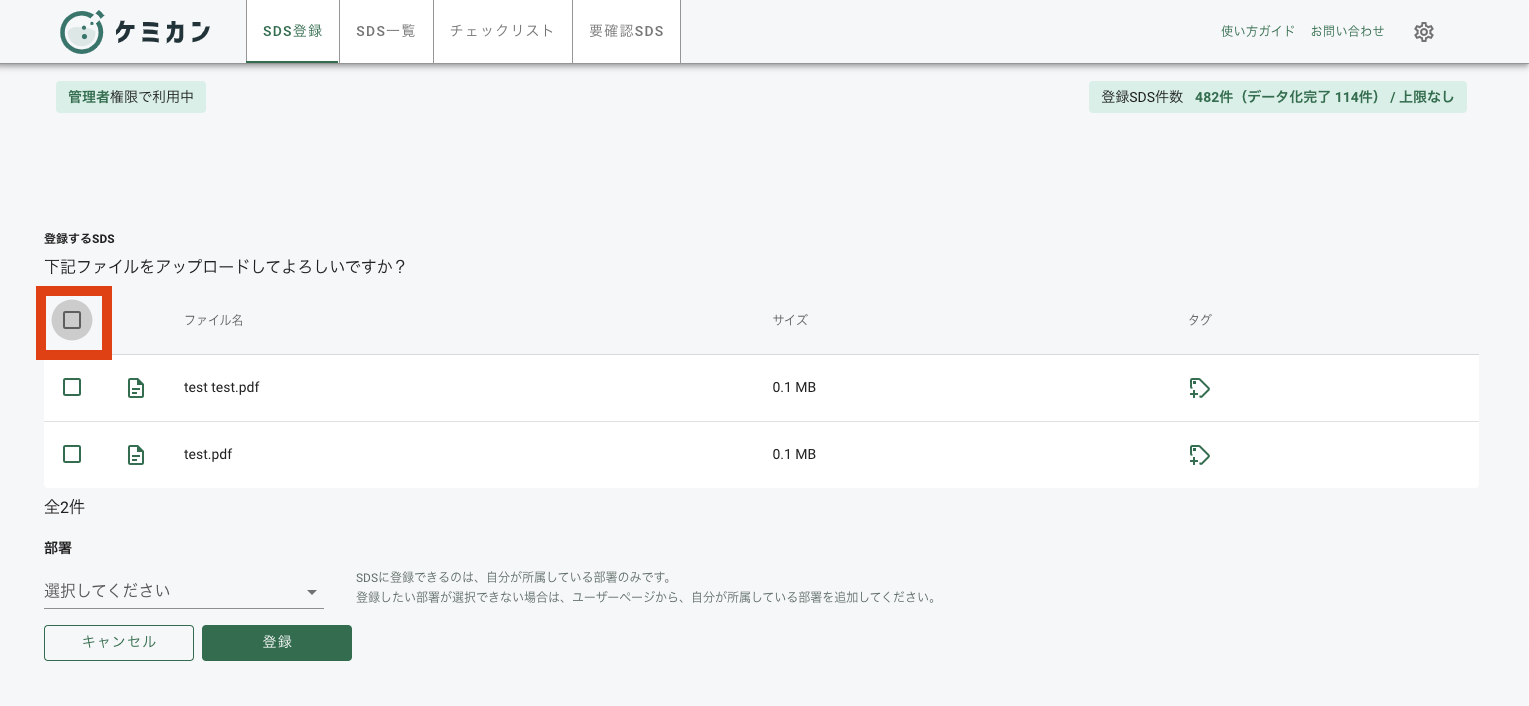1529x706 pixels.
Task: Open the 使い方ガイド link
Action: pos(1258,31)
